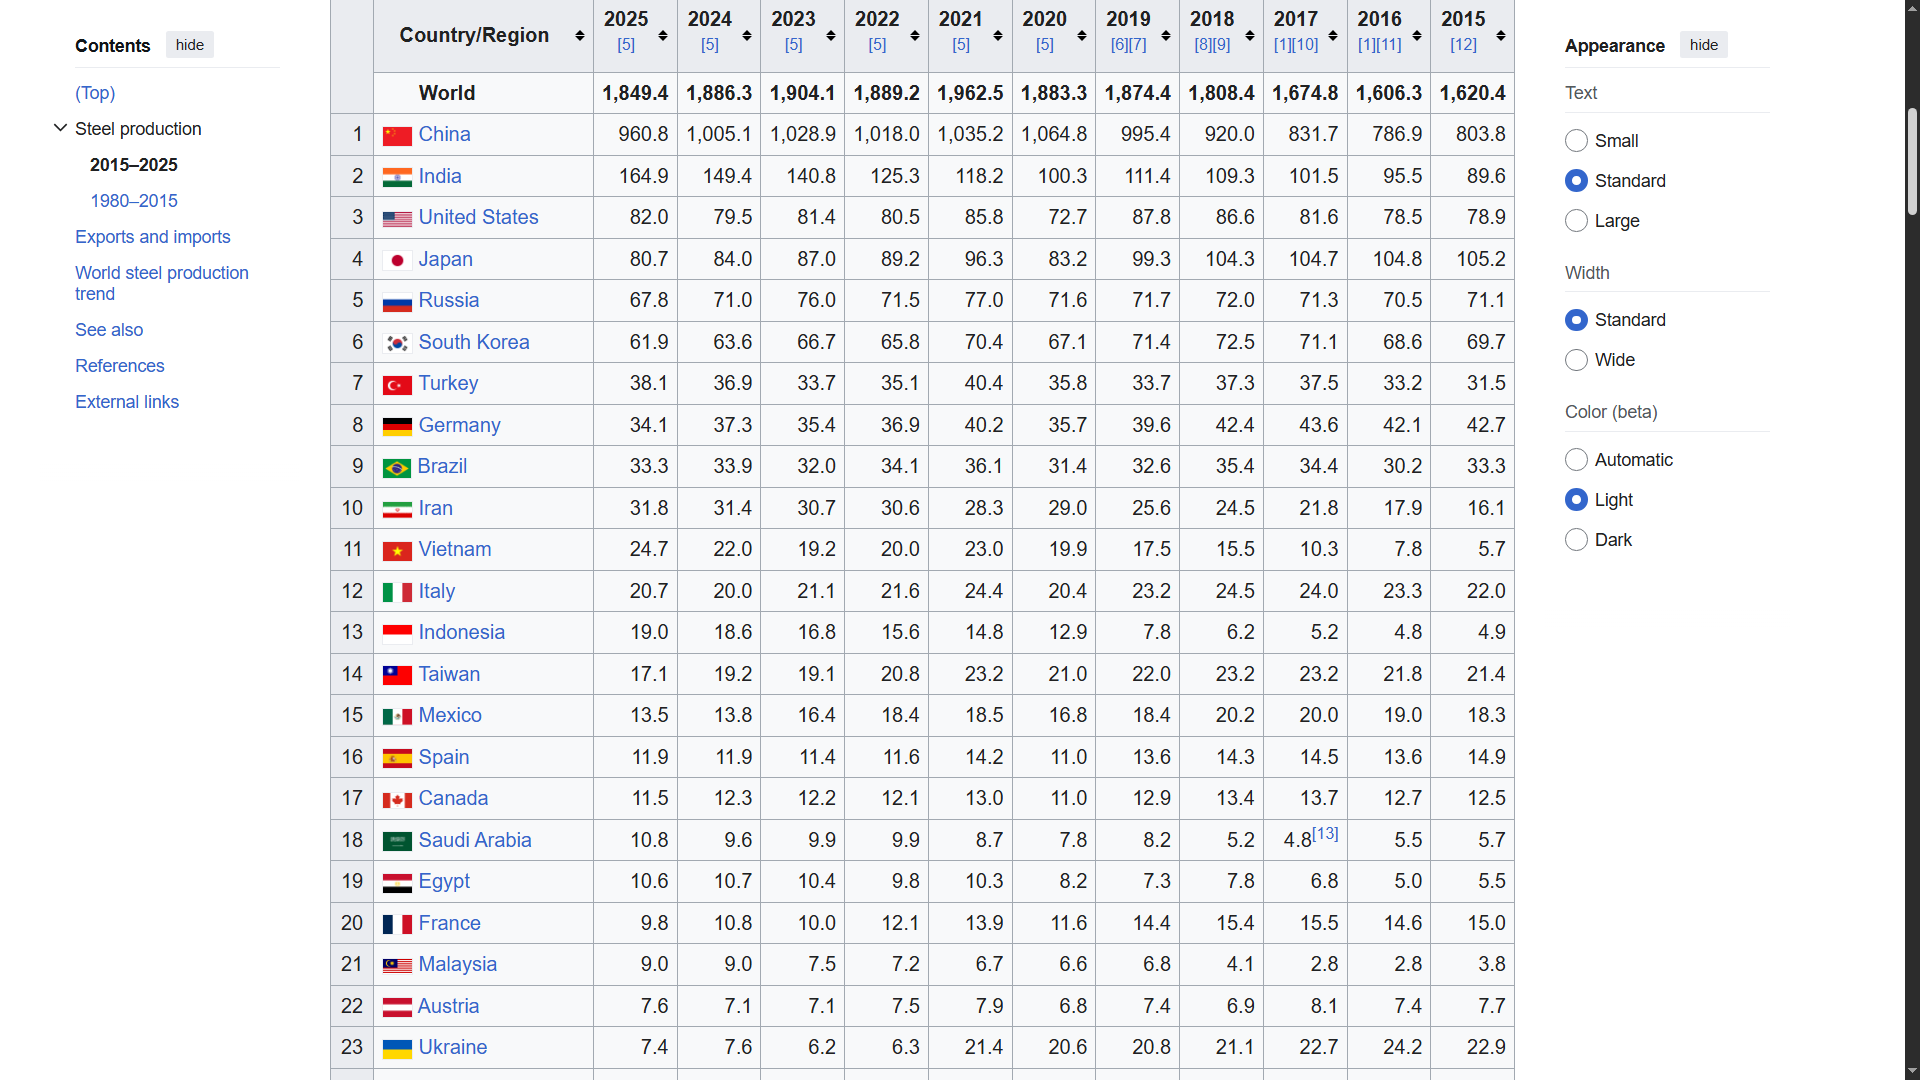Hide the Appearance panel
Viewport: 1920px width, 1080px height.
(1703, 45)
